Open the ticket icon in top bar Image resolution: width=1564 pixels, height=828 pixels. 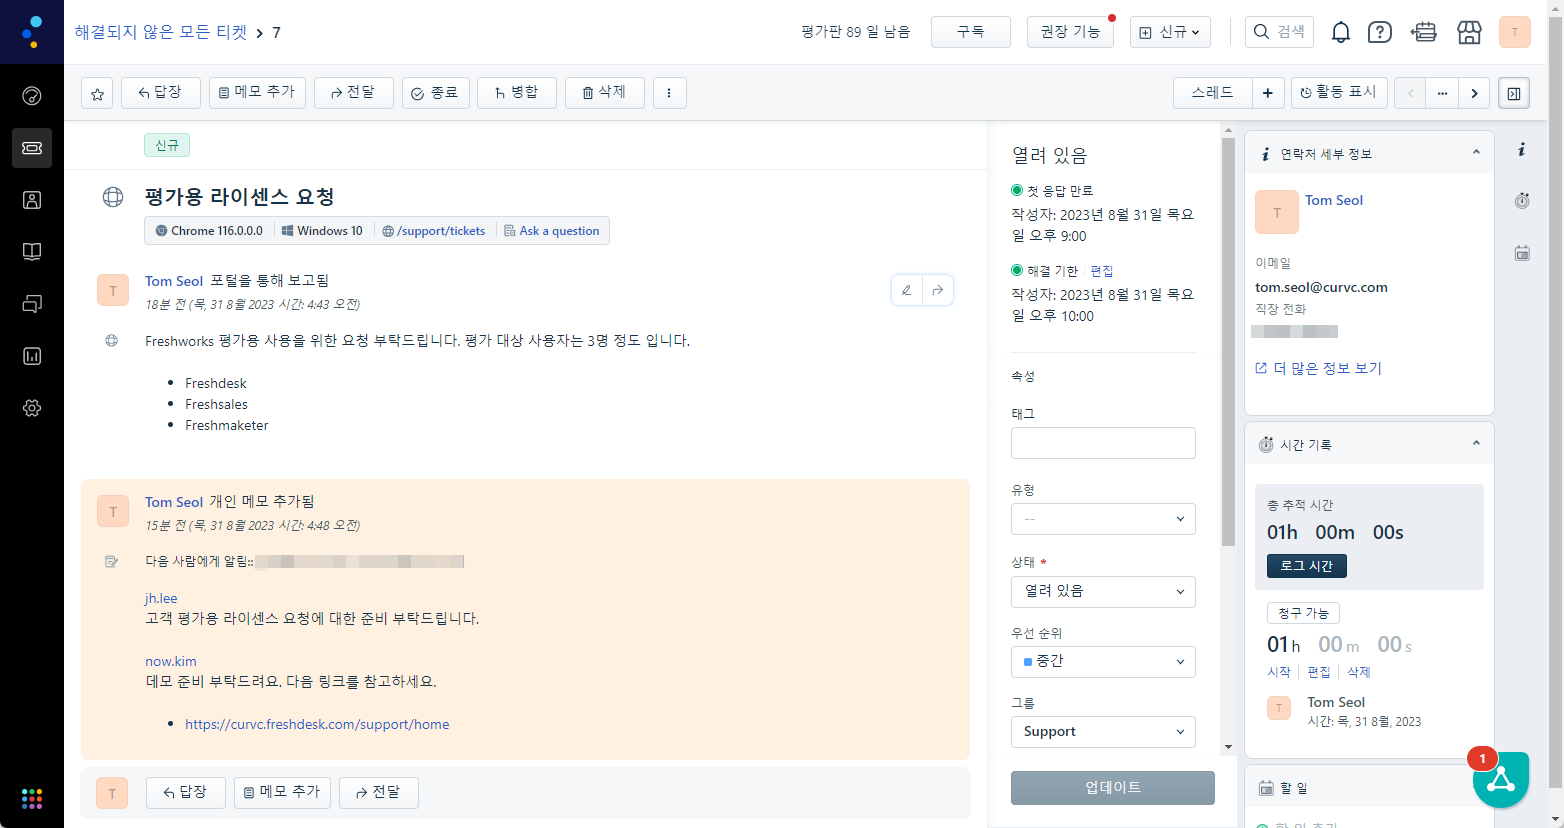pyautogui.click(x=1424, y=32)
